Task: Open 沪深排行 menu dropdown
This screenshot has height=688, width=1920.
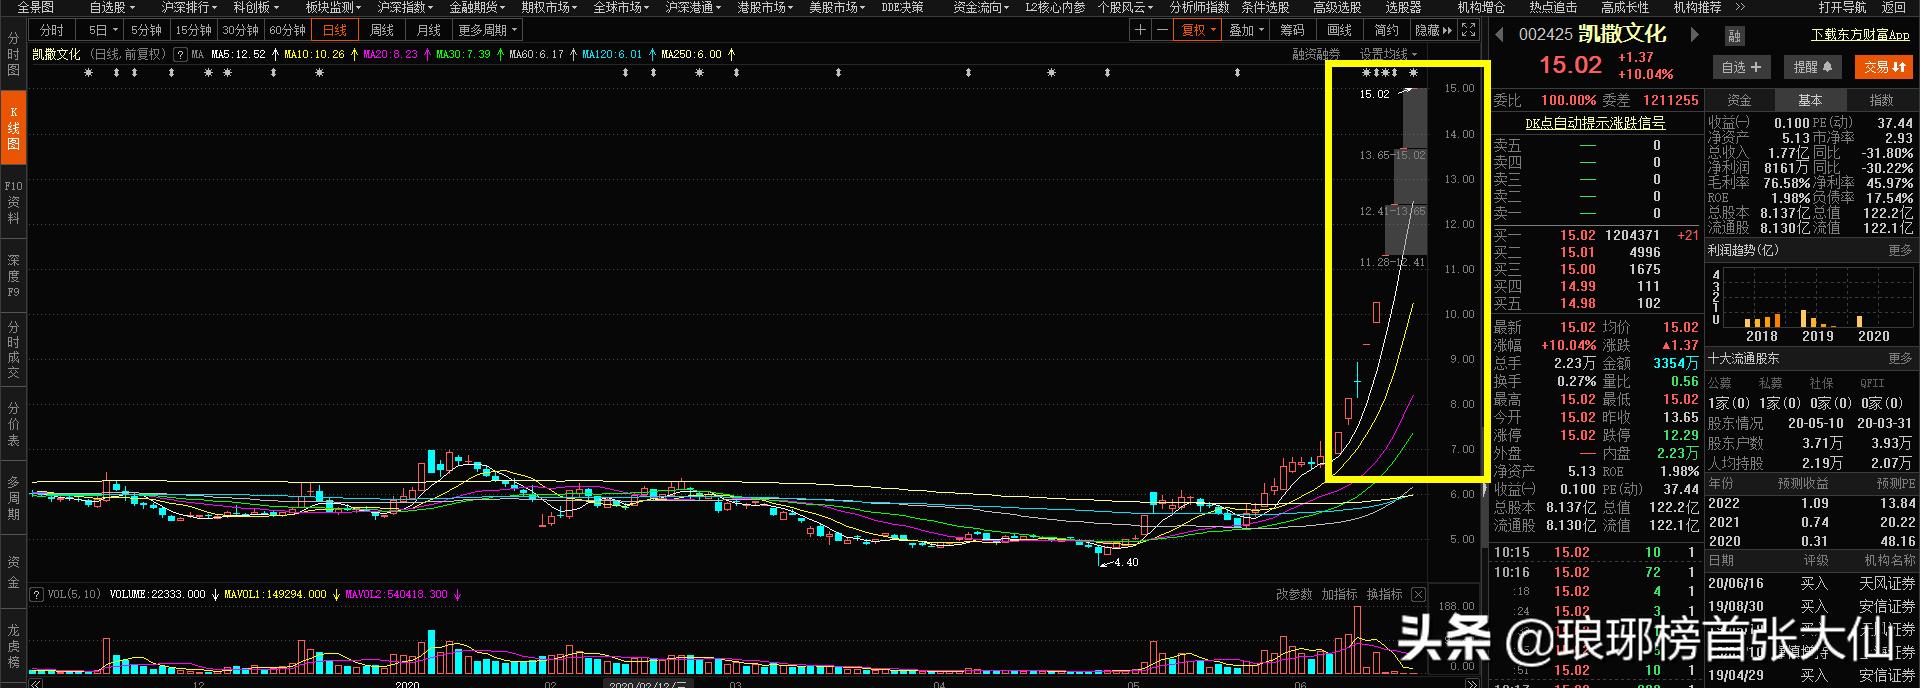Action: 189,7
